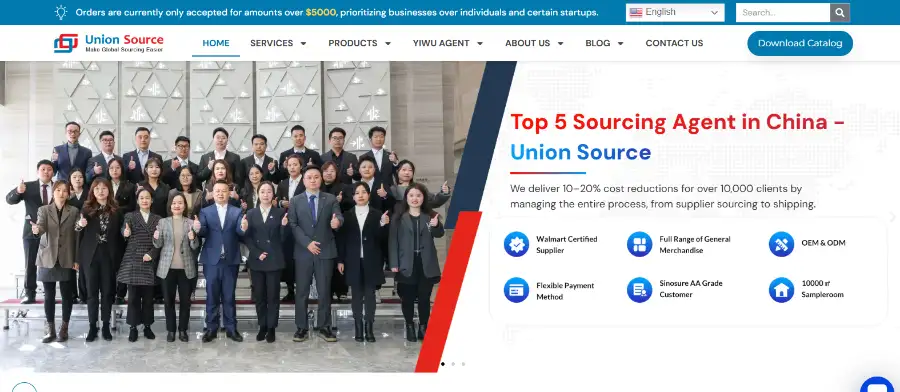Screen dimensions: 900x392
Task: Open the Blog menu item
Action: tap(598, 43)
